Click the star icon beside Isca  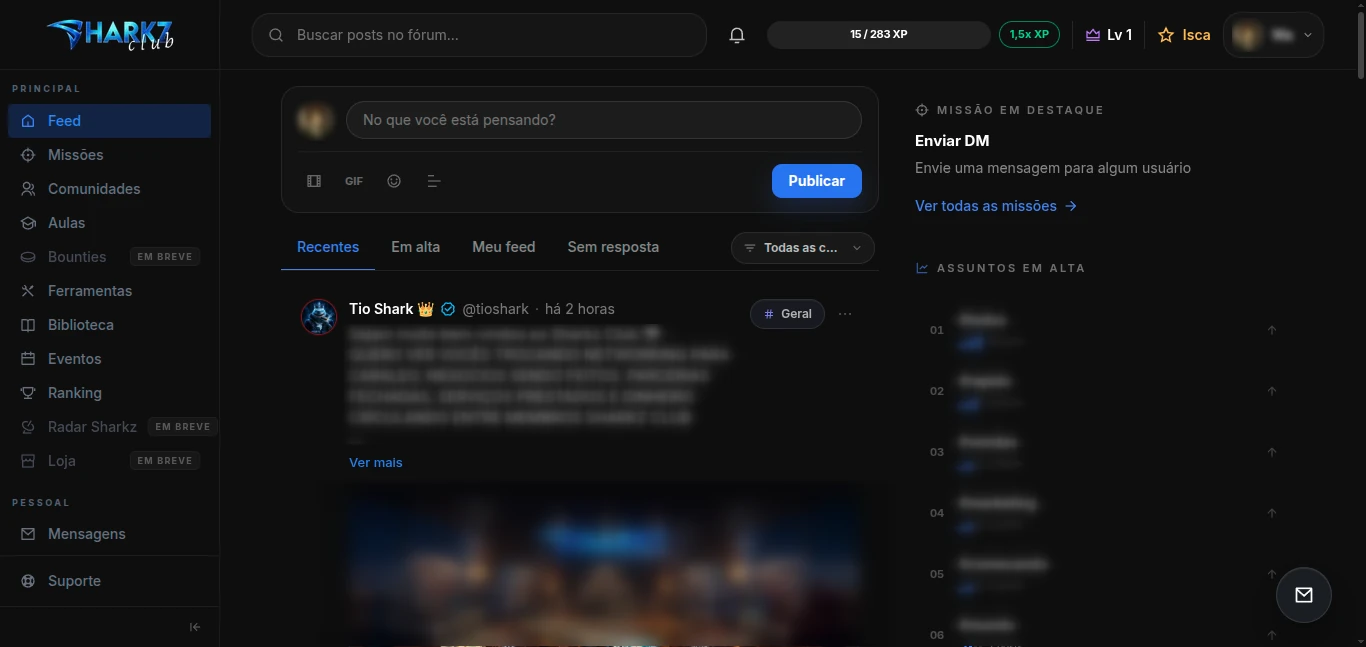[1166, 35]
